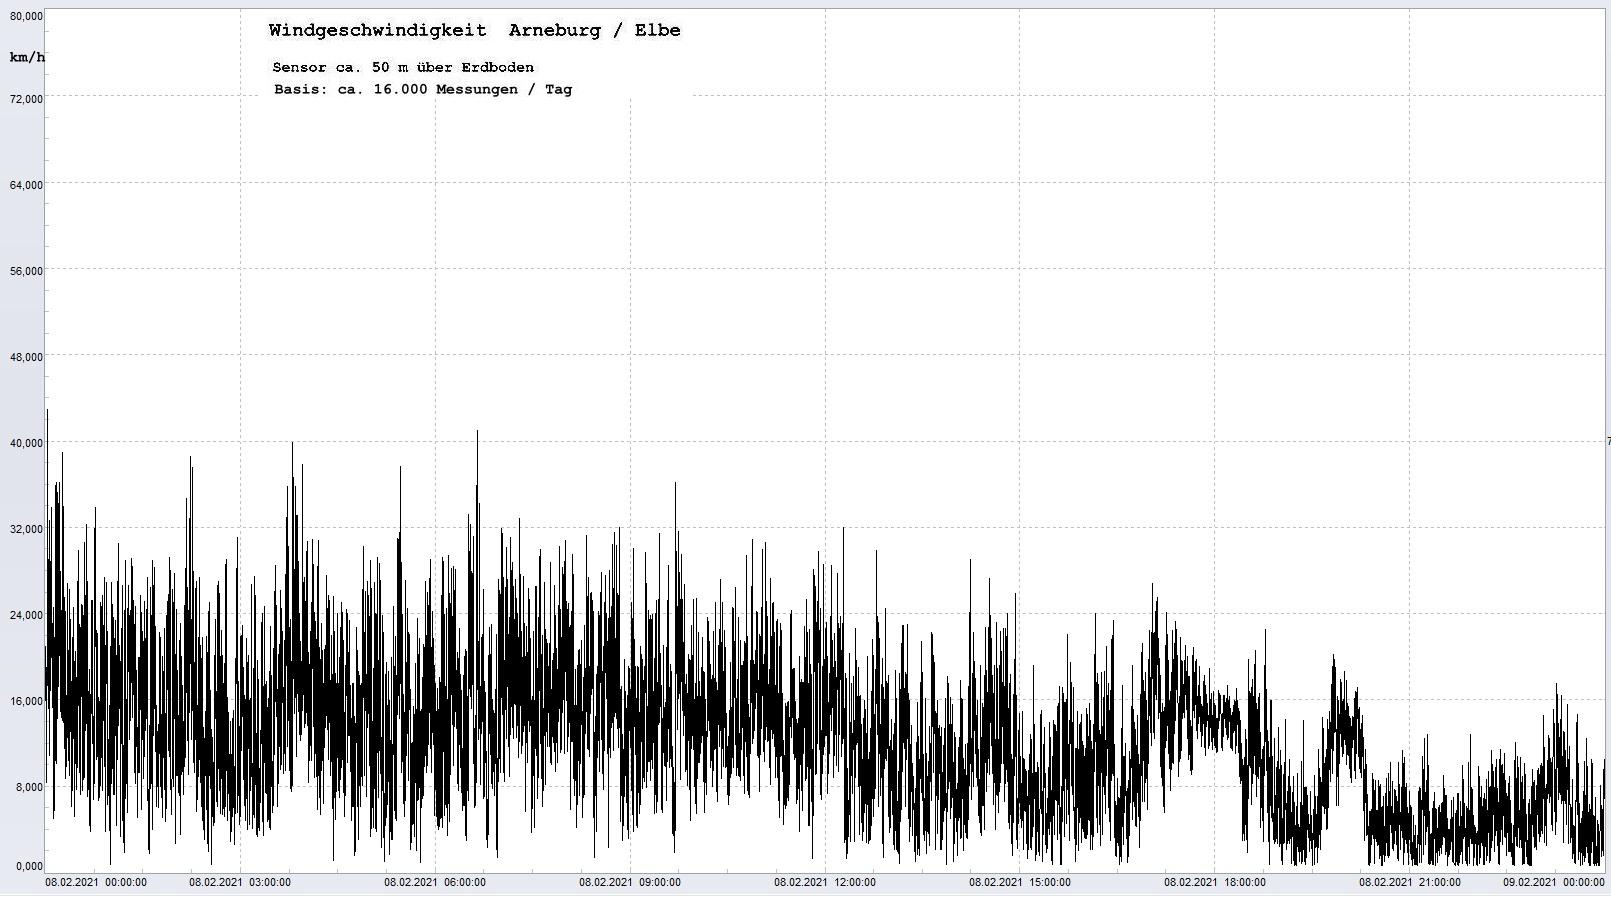Click the 09.02.2021 00:00:00 time label
1611x897 pixels.
(x=1554, y=882)
